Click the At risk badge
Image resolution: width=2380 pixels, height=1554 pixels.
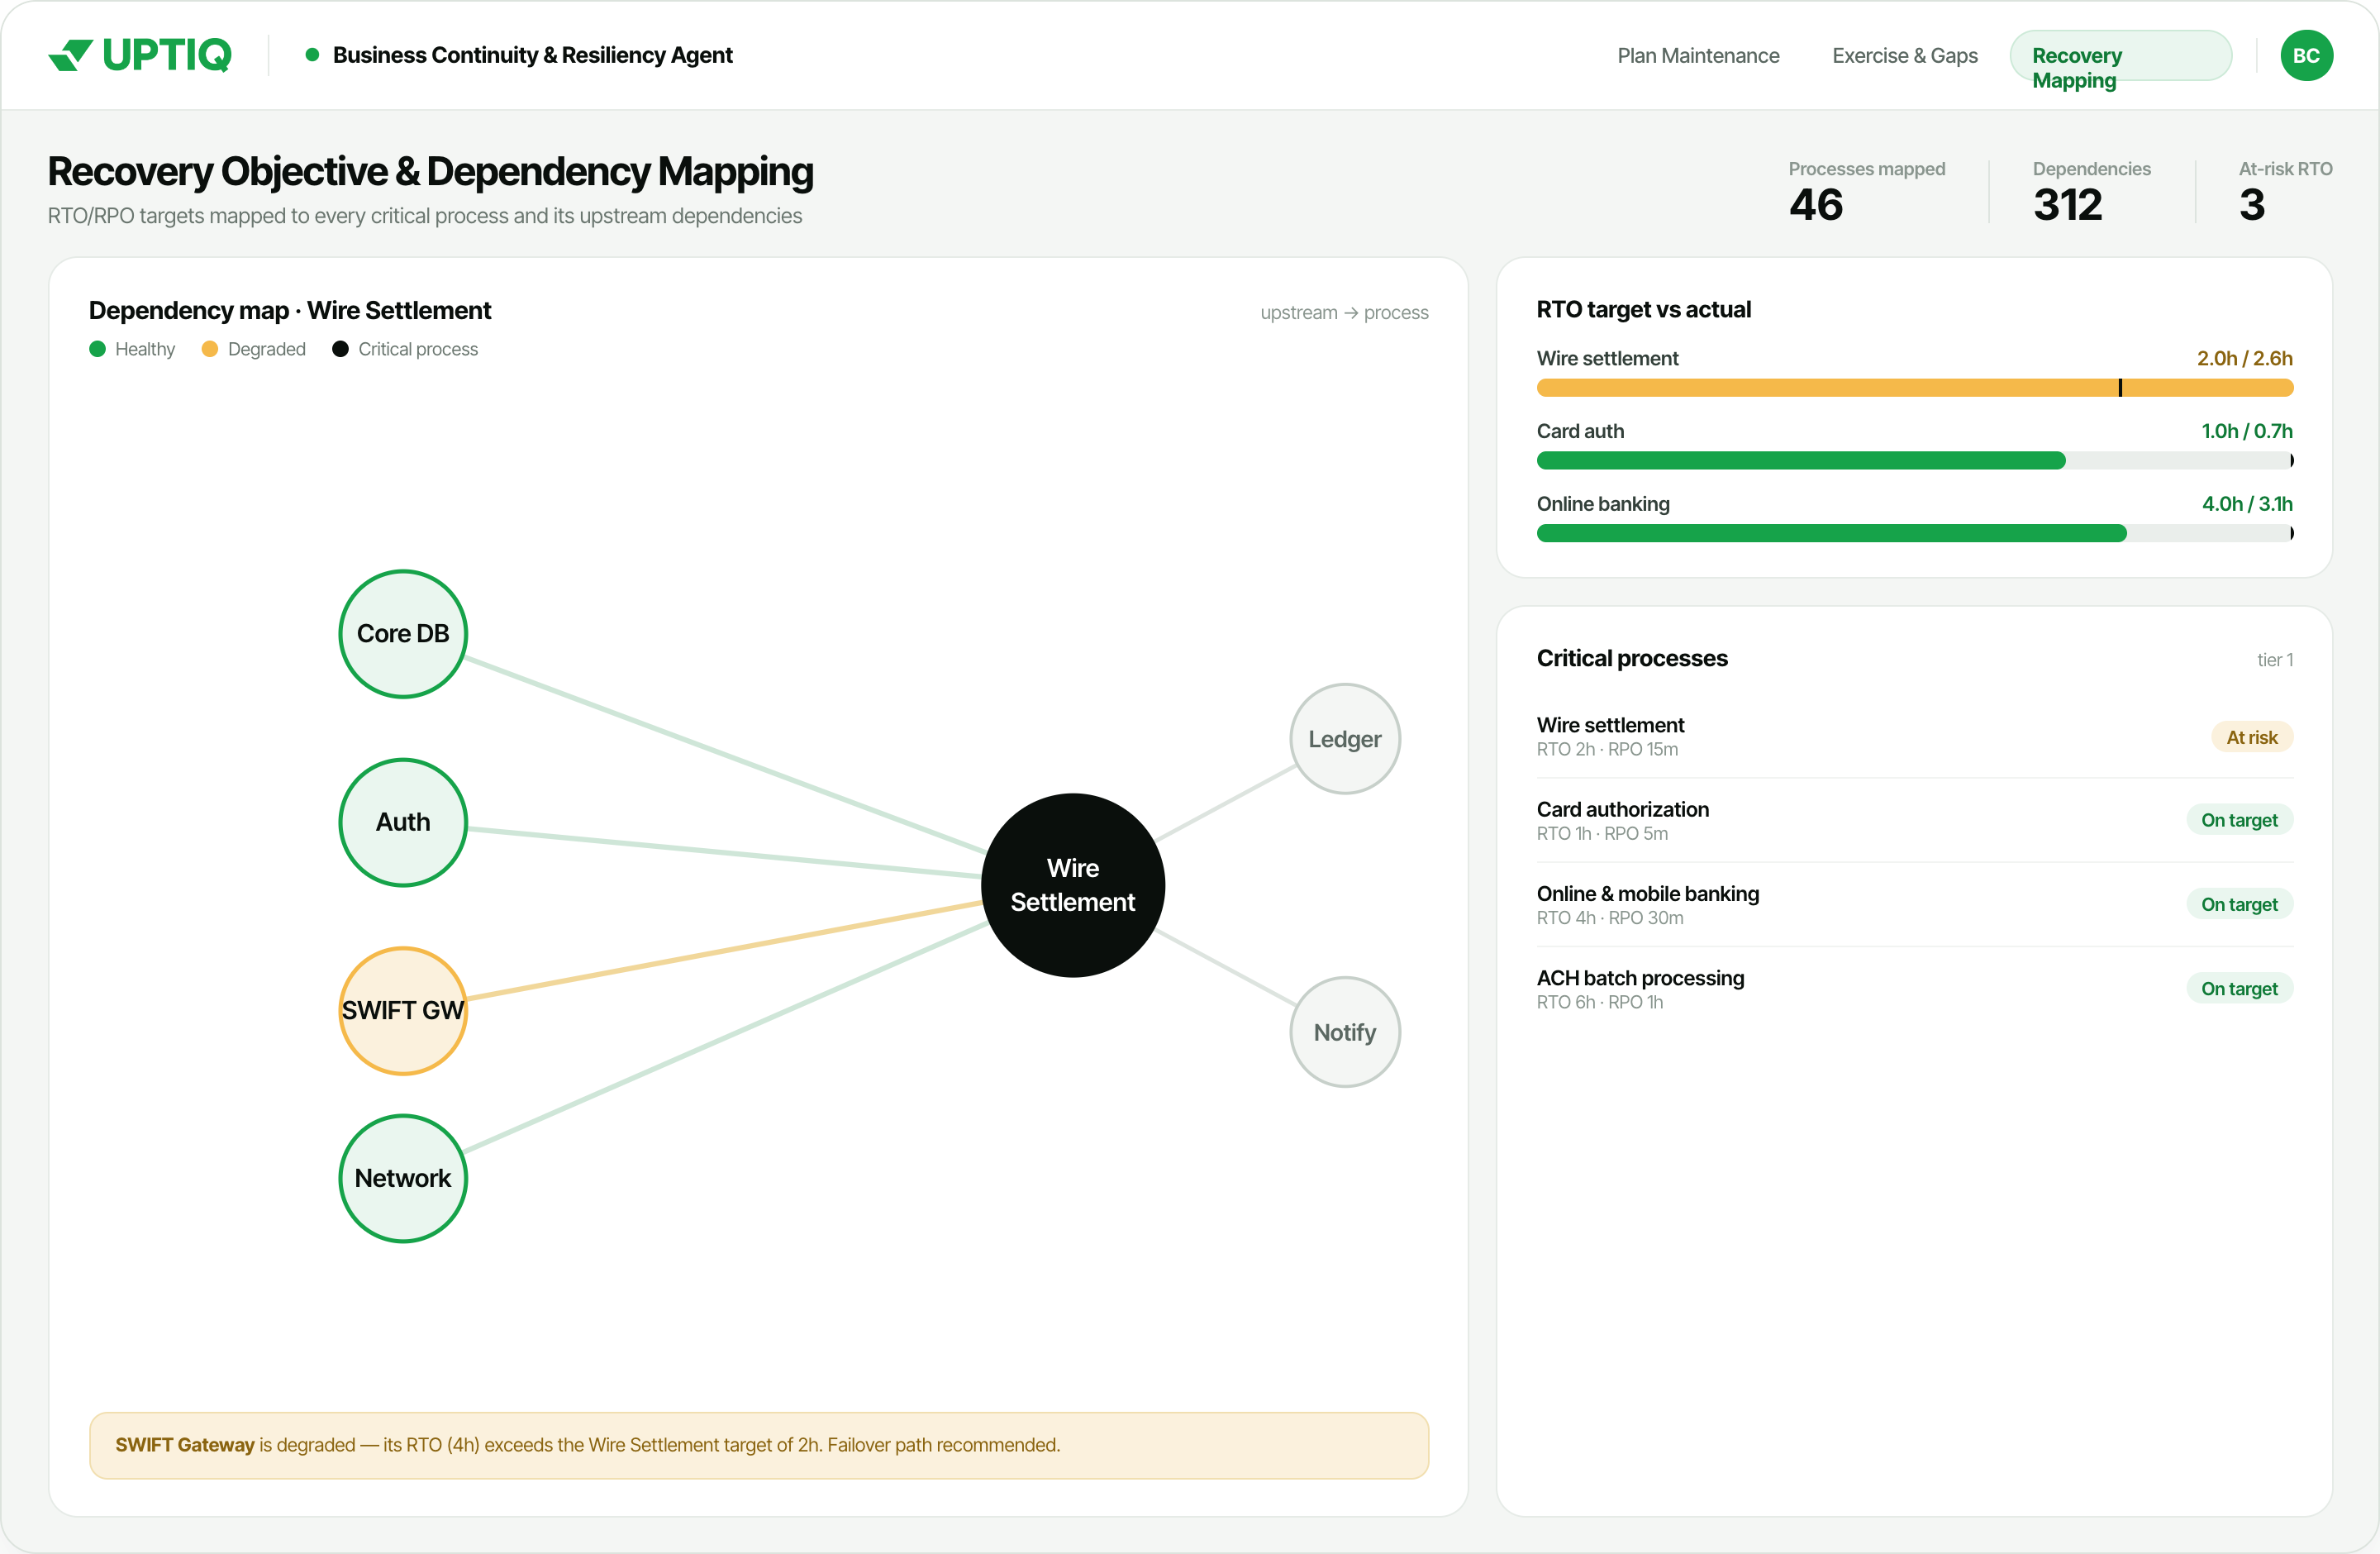(2251, 737)
